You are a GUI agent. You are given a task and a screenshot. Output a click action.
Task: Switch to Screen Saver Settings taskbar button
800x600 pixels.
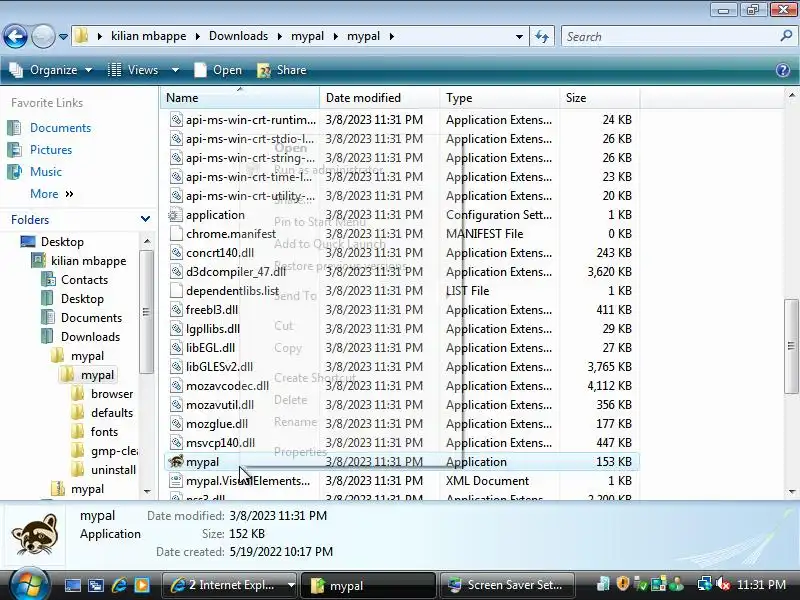pos(506,585)
